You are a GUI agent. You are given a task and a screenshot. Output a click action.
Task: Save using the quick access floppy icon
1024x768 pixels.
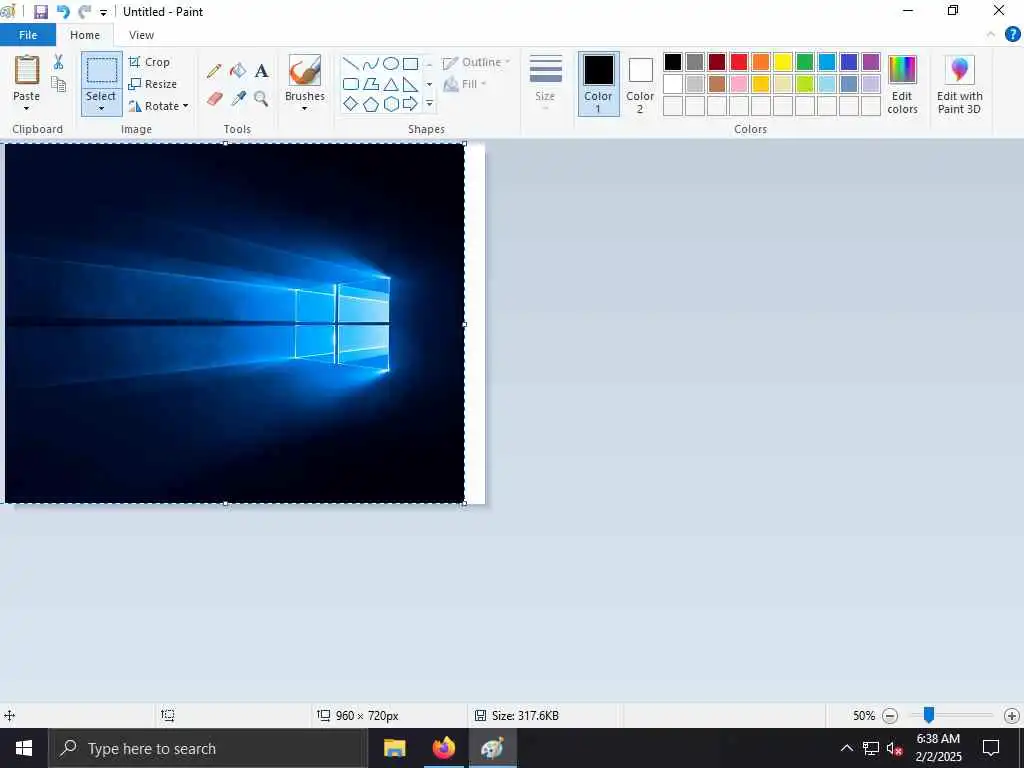[x=41, y=12]
